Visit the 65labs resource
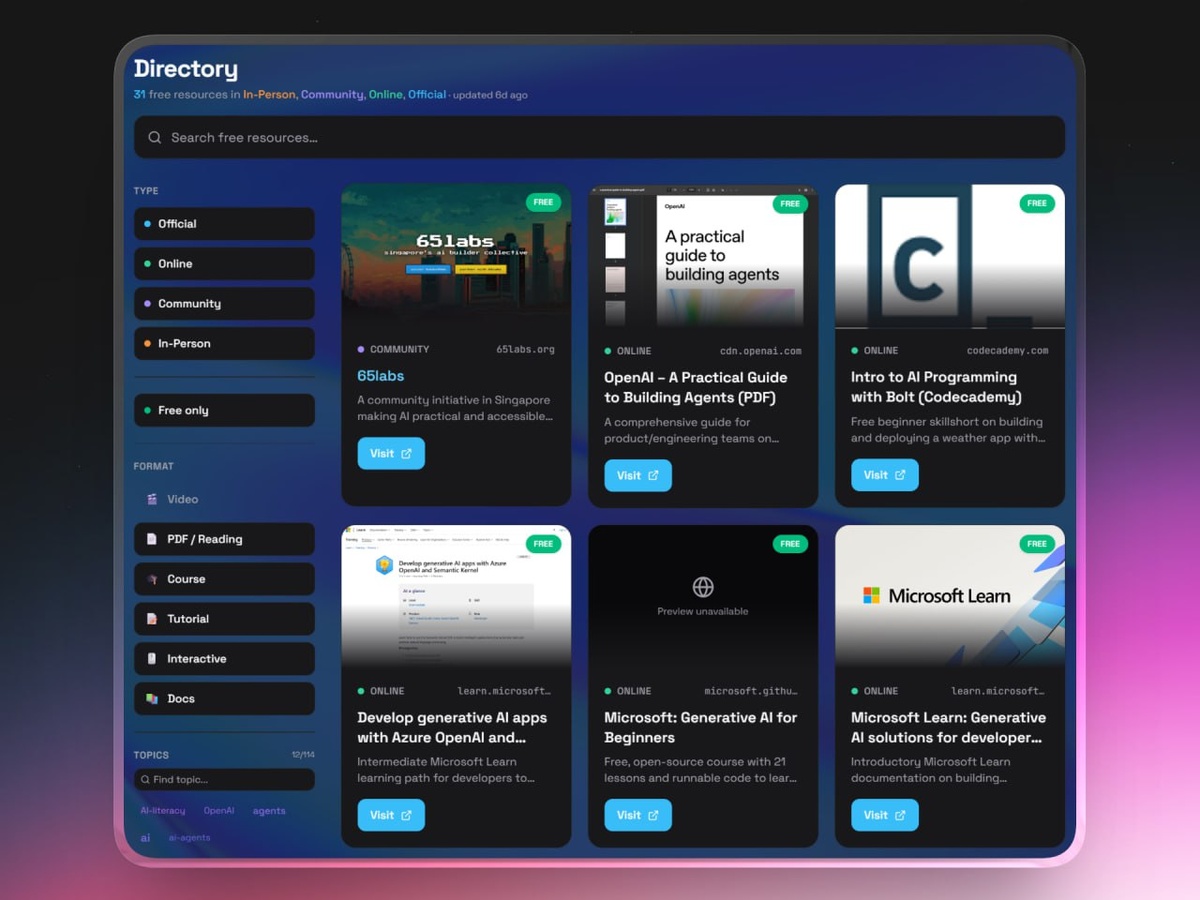1200x900 pixels. (x=391, y=454)
